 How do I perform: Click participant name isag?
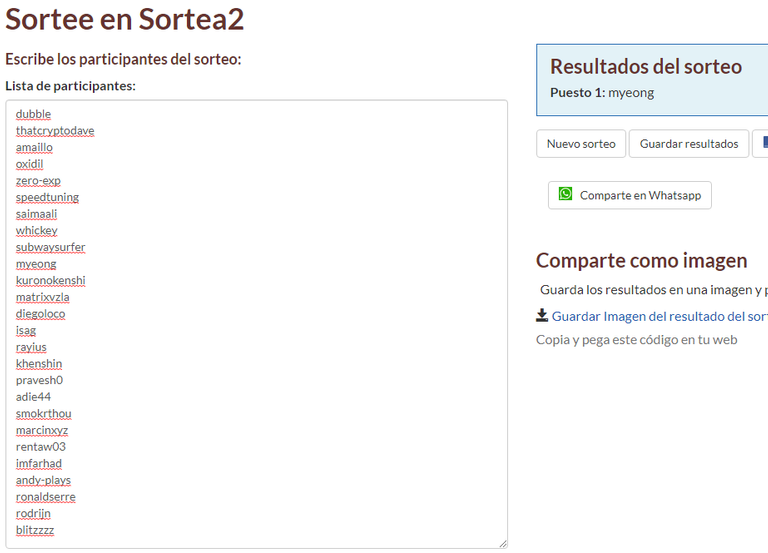[25, 331]
